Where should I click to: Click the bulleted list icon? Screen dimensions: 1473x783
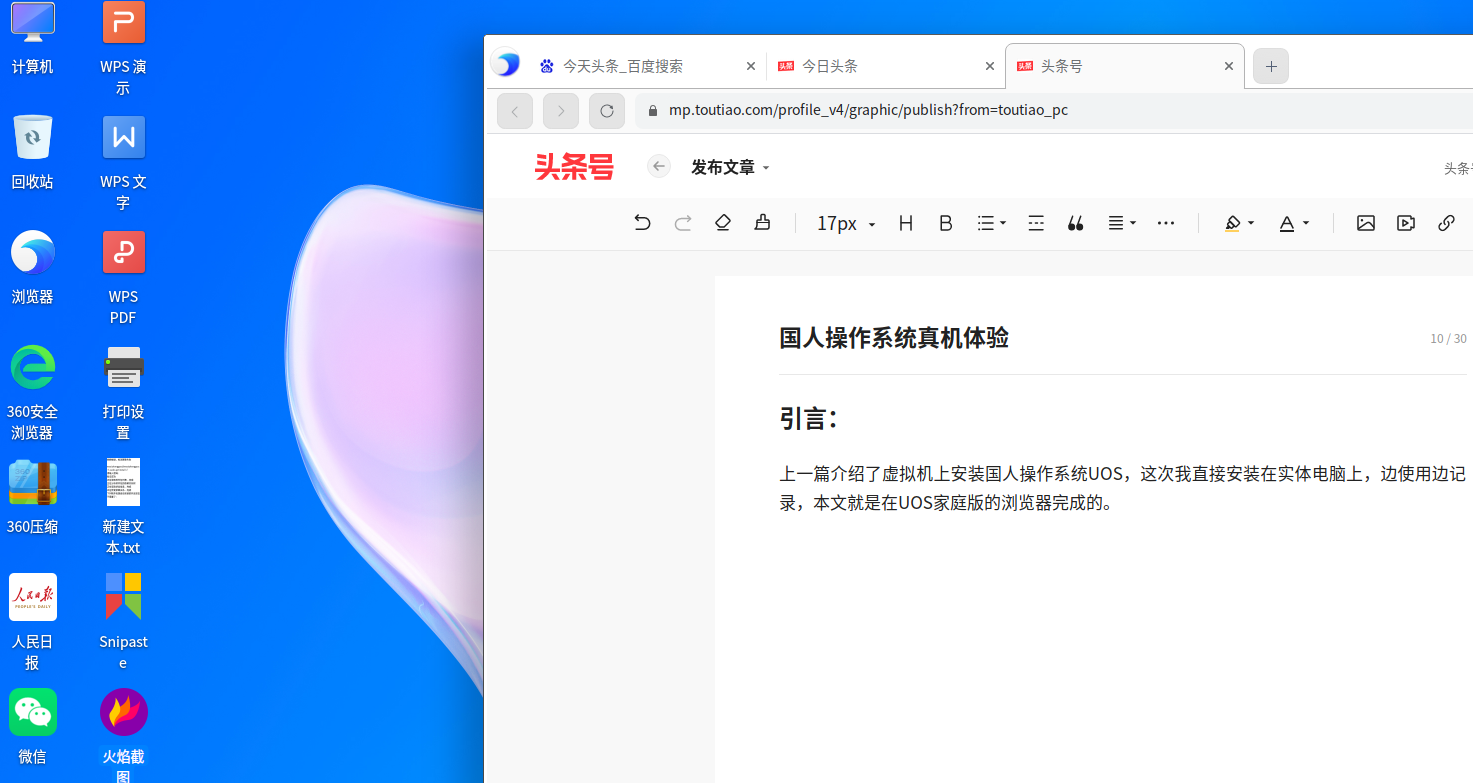[985, 223]
